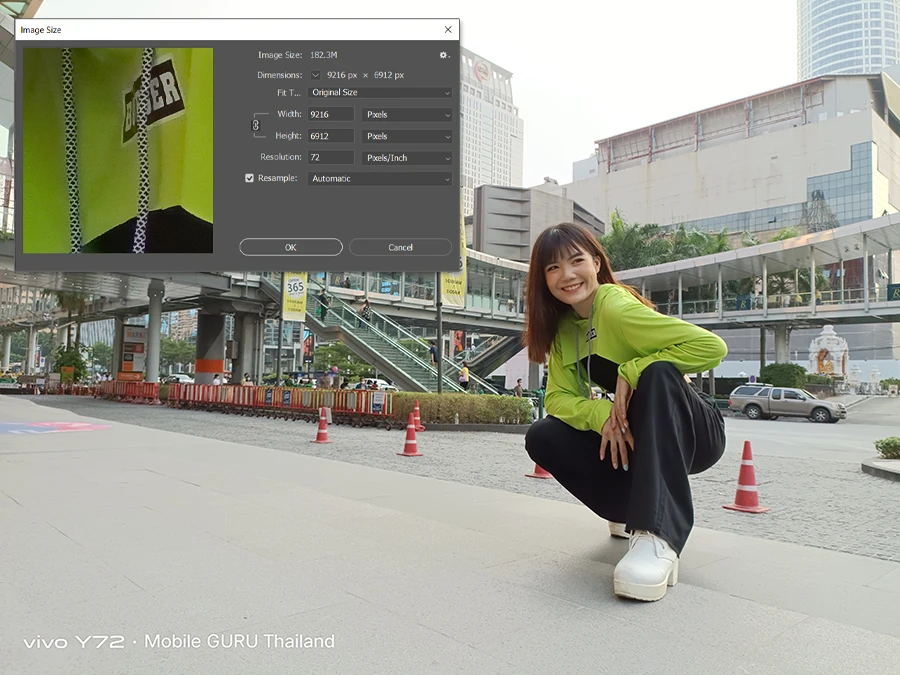Open the Resample method Automatic dropdown
Viewport: 900px width, 675px height.
tap(379, 179)
